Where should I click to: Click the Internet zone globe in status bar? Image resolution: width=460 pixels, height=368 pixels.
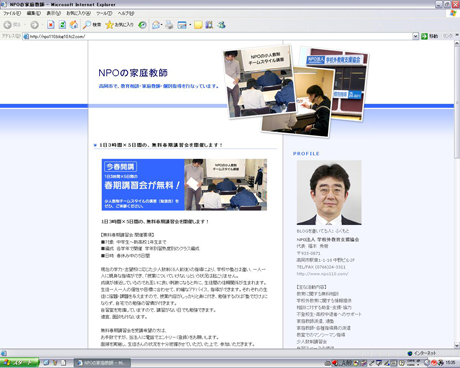coord(410,353)
